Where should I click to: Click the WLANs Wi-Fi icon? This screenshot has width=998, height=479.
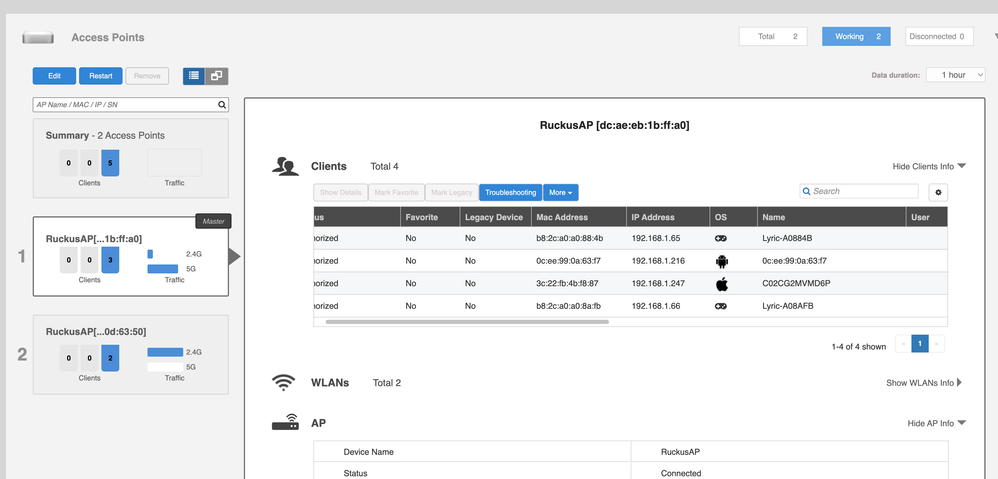284,383
